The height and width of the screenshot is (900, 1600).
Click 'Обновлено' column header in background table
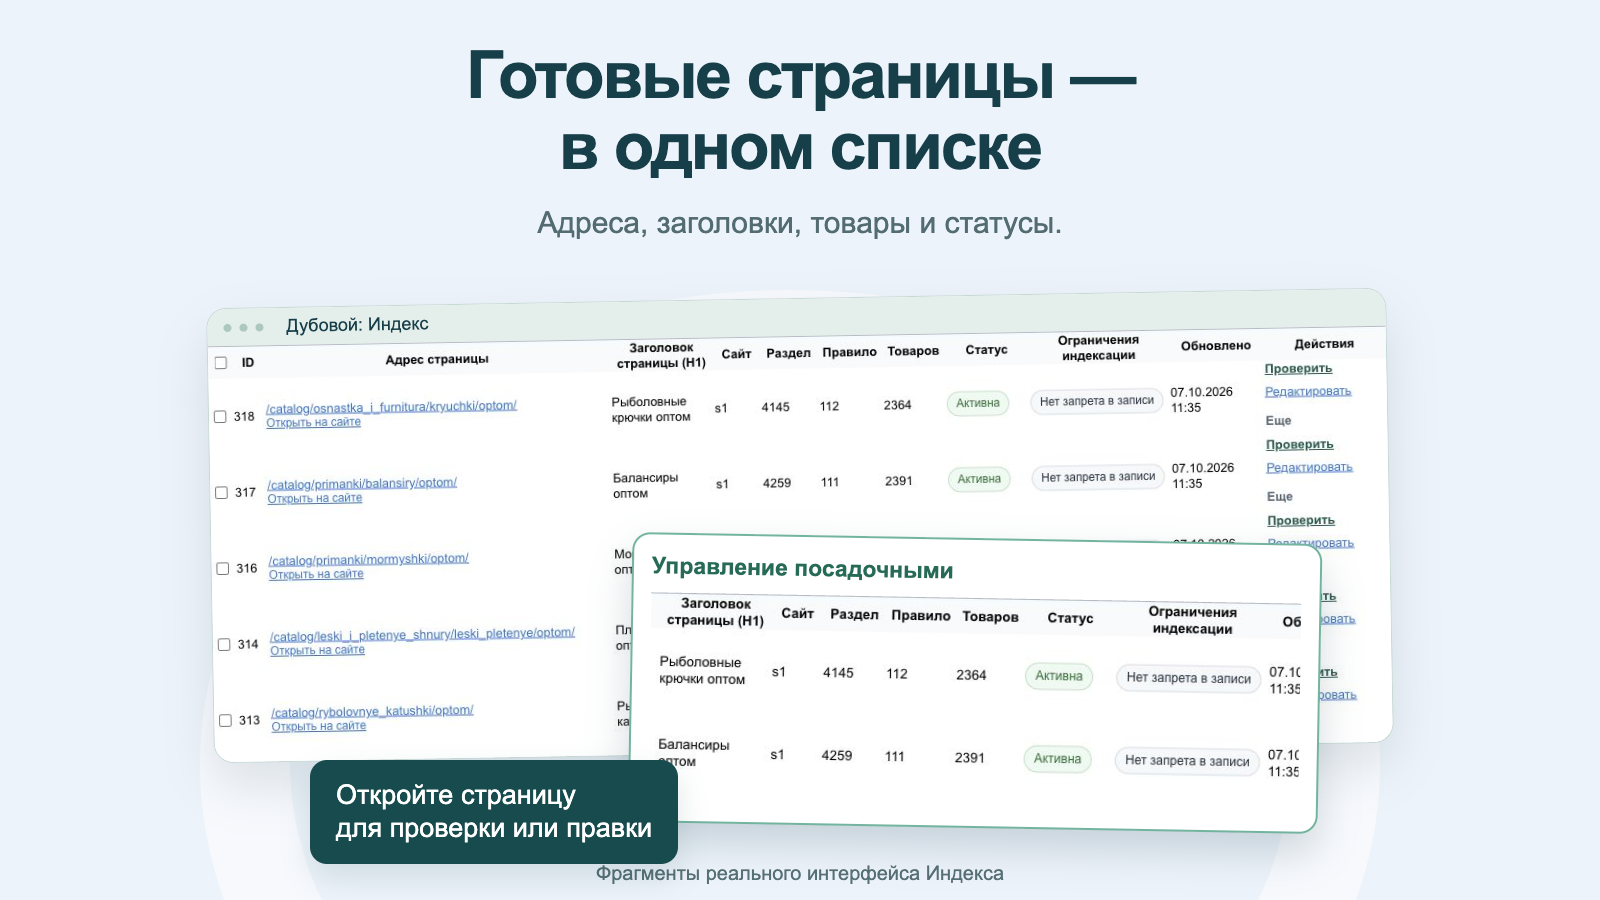coord(1216,346)
